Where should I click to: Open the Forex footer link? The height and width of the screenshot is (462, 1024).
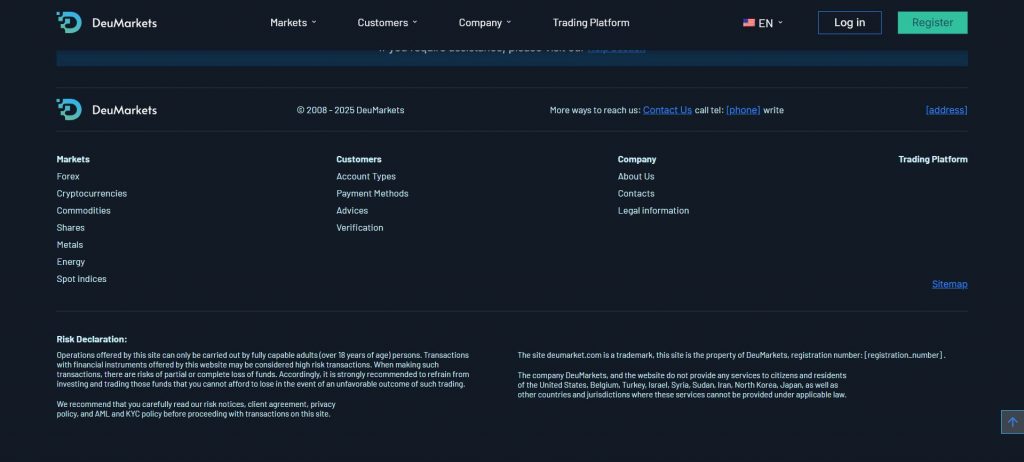tap(68, 176)
